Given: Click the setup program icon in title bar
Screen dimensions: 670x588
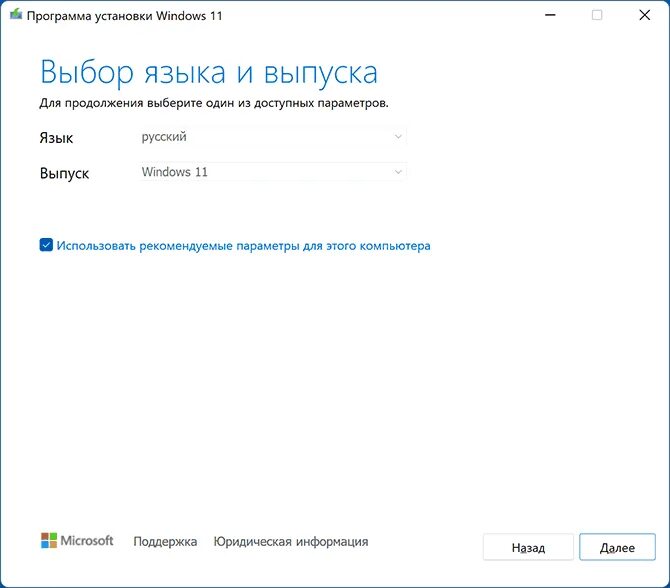Looking at the screenshot, I should coord(16,15).
